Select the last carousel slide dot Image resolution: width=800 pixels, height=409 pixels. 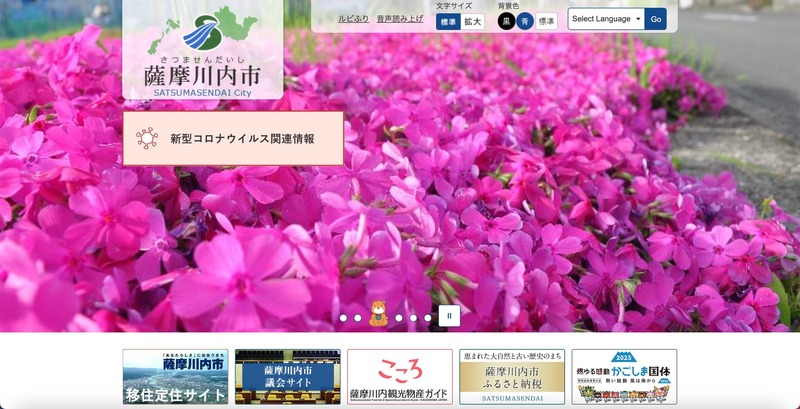[428, 318]
